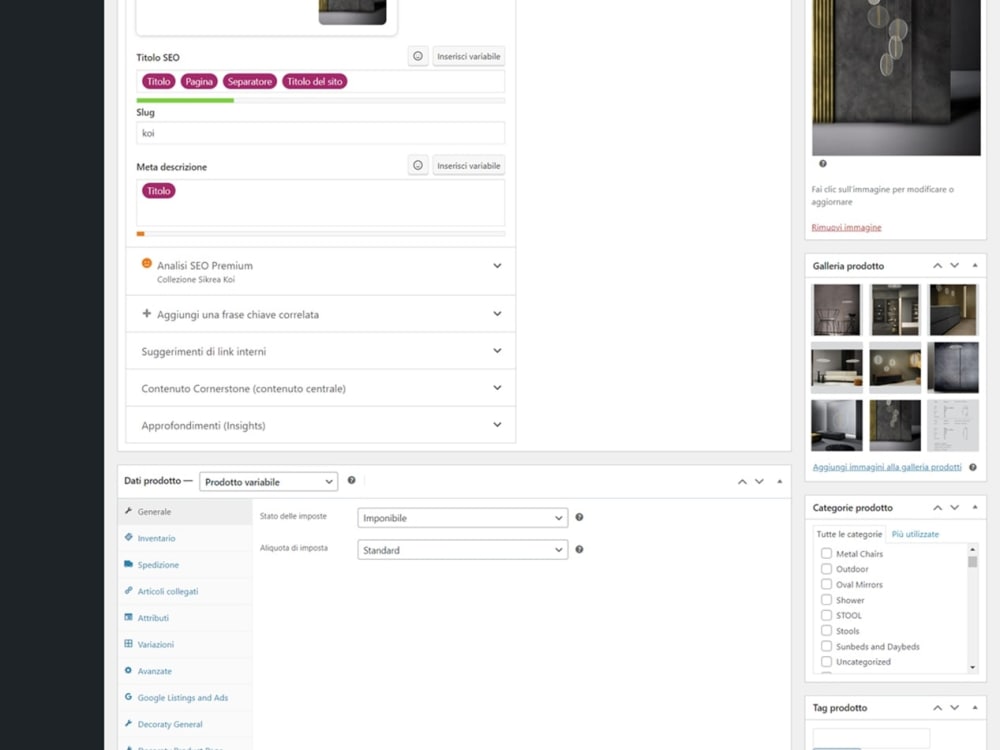
Task: Open the Generale product data tab
Action: [x=185, y=511]
